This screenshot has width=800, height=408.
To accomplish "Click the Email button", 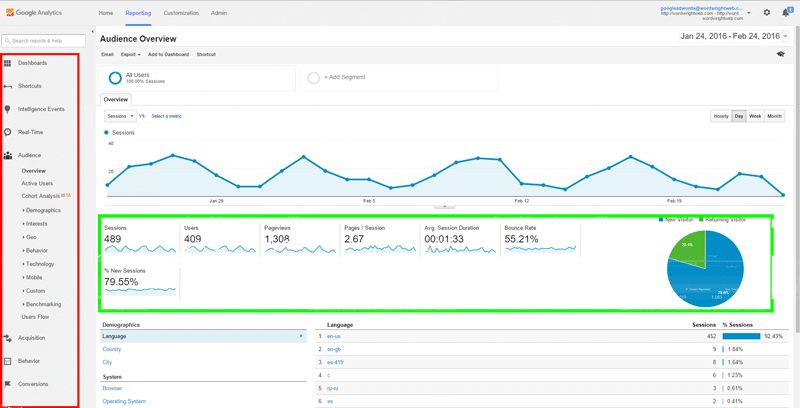I will click(107, 55).
